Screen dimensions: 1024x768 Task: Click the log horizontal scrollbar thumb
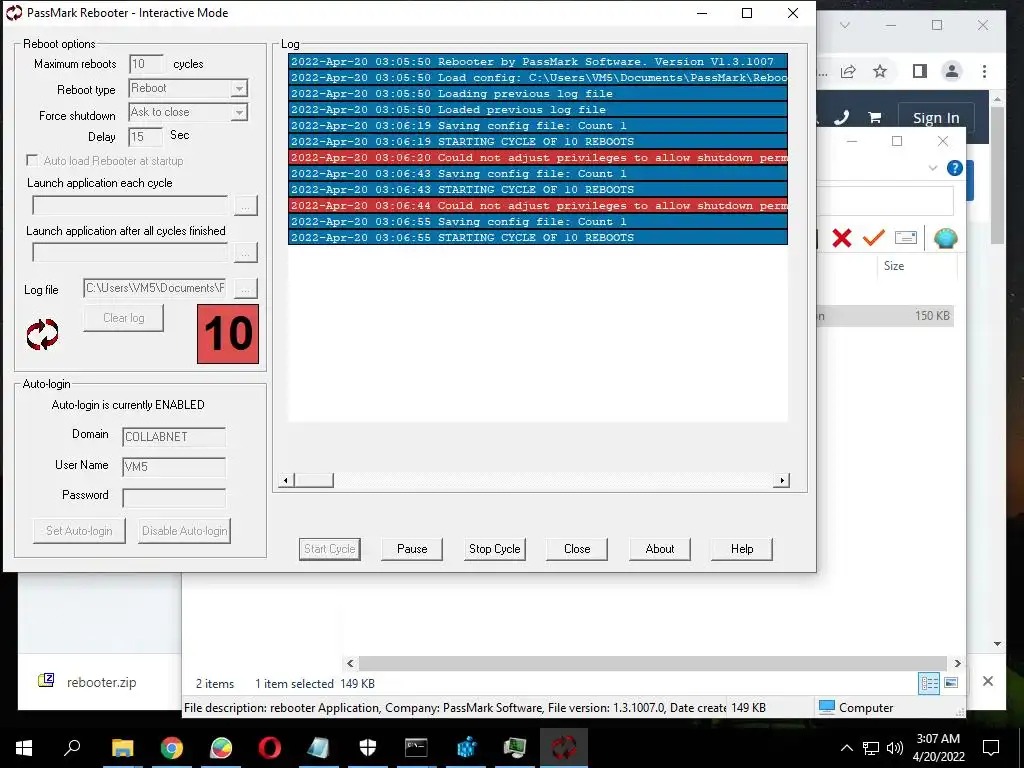[314, 481]
